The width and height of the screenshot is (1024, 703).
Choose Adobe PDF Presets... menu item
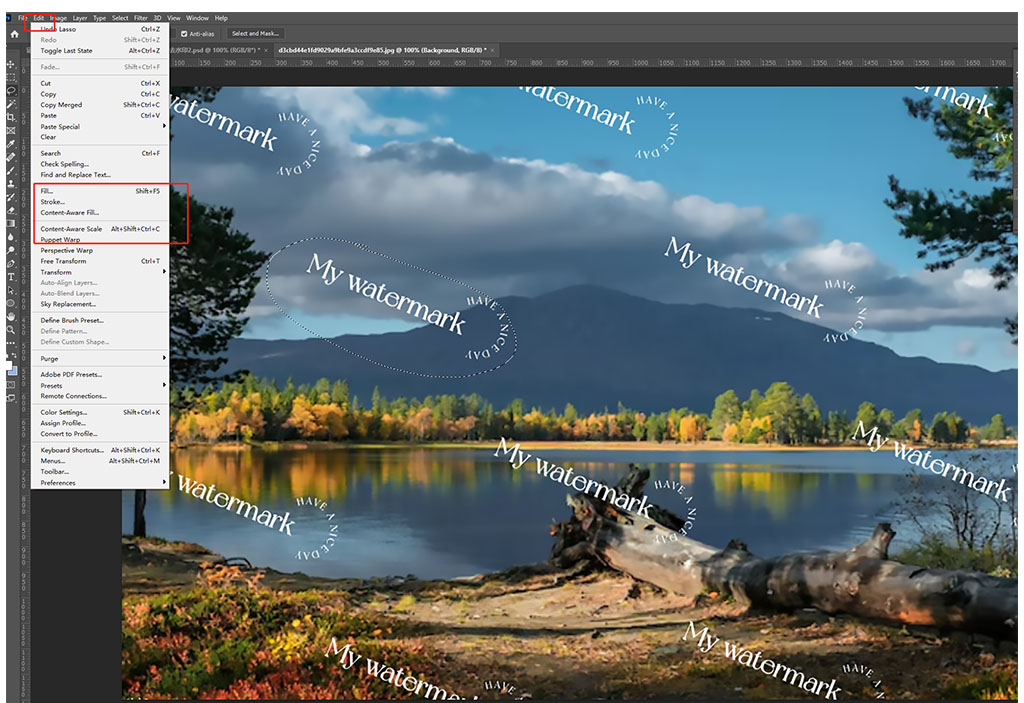coord(100,374)
